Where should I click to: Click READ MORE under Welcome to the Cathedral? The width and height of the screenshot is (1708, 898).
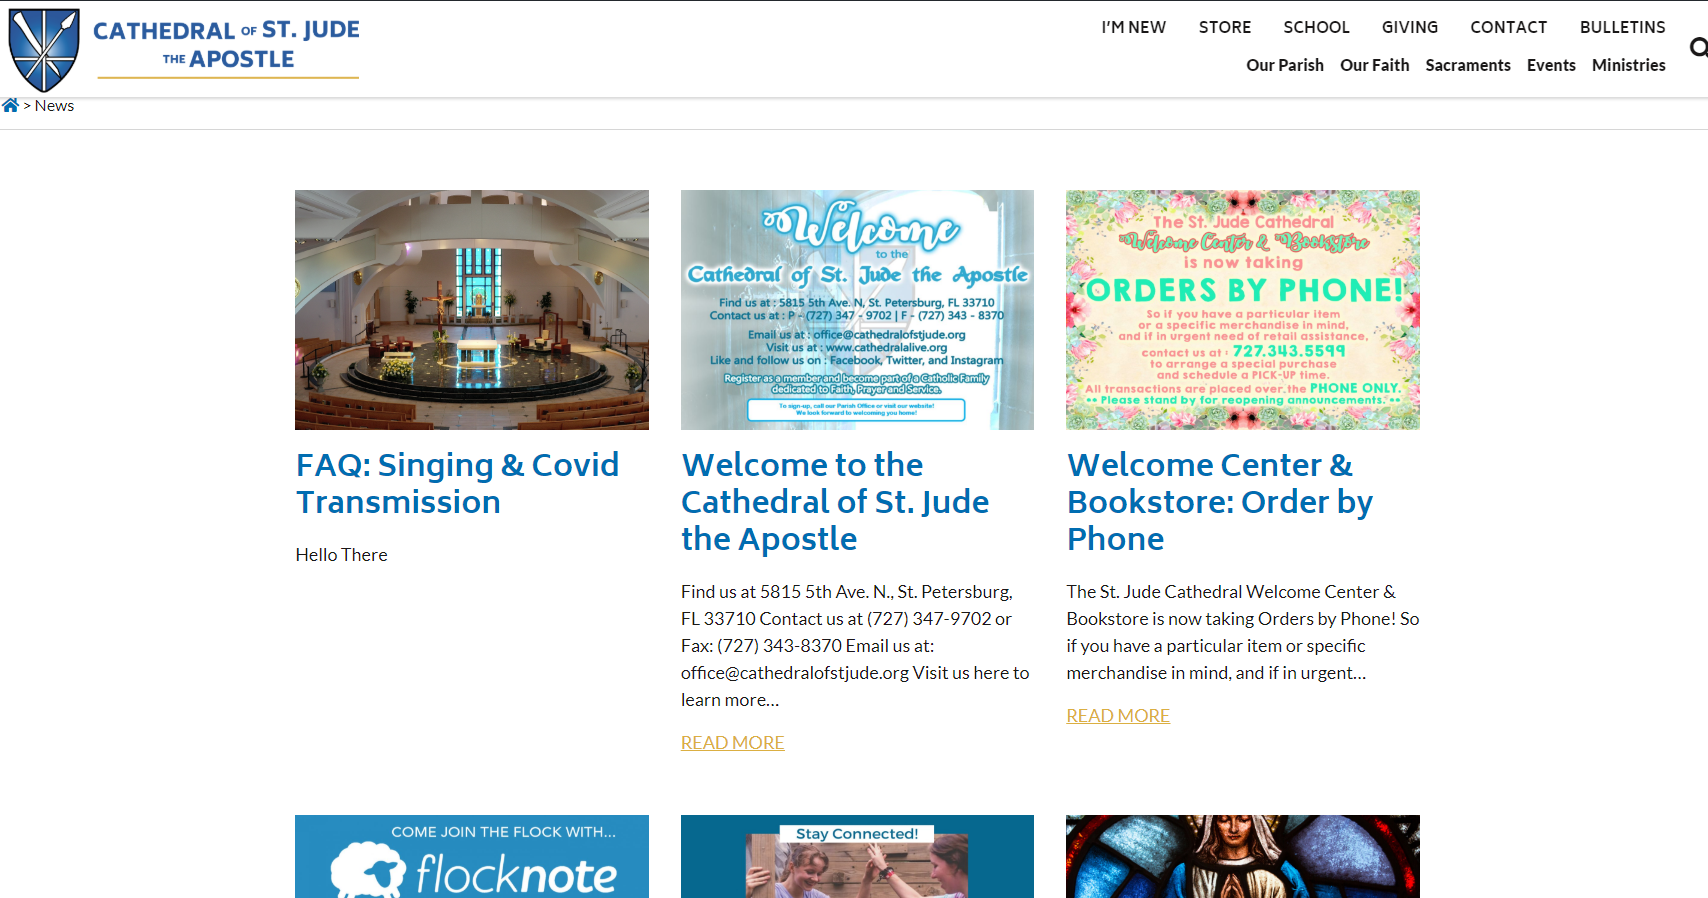pos(732,743)
